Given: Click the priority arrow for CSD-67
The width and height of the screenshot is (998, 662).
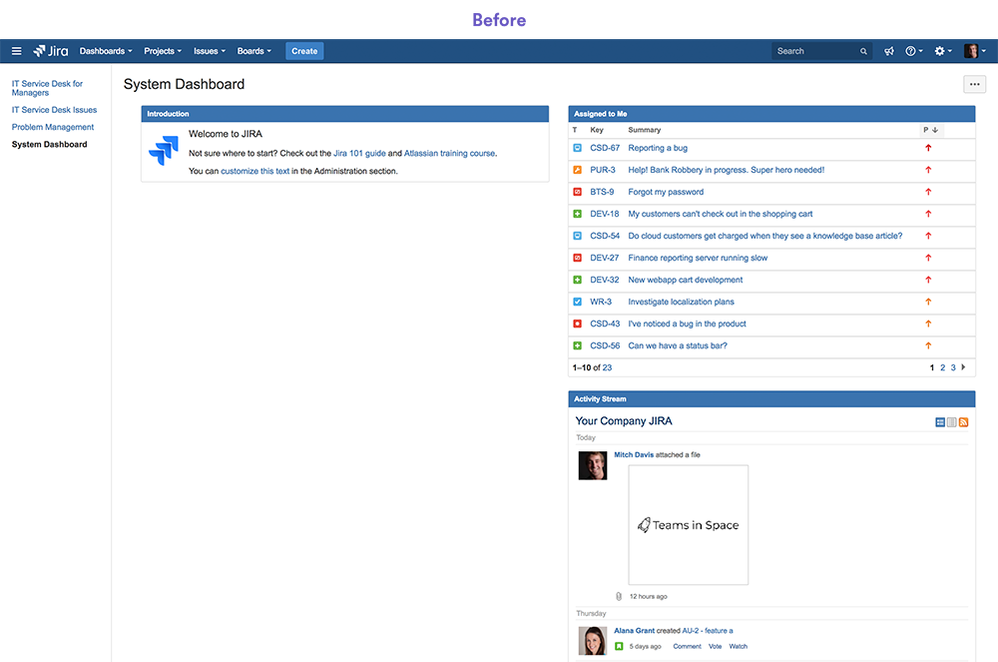Looking at the screenshot, I should 928,148.
